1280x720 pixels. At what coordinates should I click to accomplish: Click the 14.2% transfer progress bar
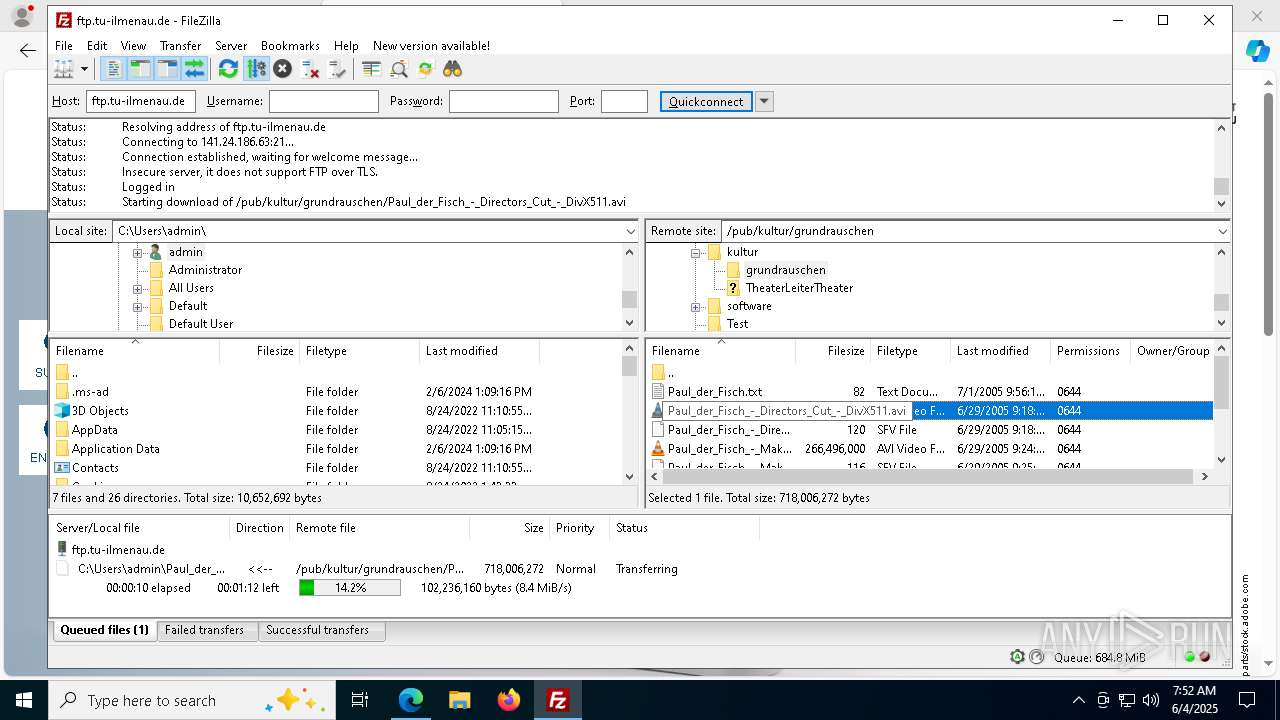[350, 588]
